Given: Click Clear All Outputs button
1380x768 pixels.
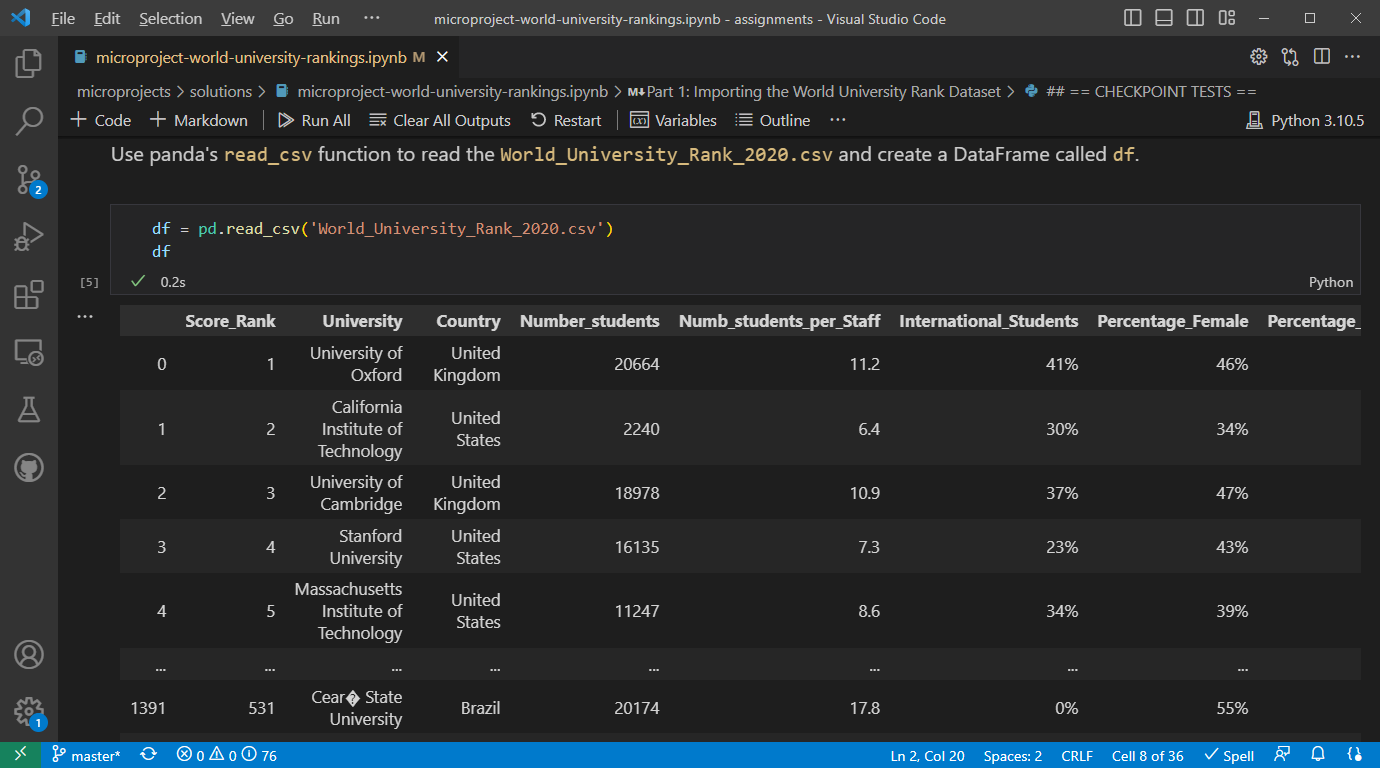Looking at the screenshot, I should pyautogui.click(x=440, y=120).
